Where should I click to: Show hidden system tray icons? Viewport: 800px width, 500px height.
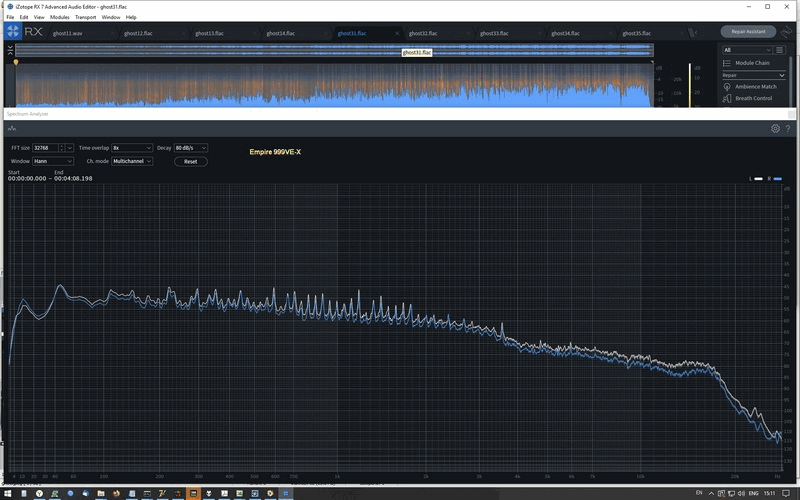point(711,493)
